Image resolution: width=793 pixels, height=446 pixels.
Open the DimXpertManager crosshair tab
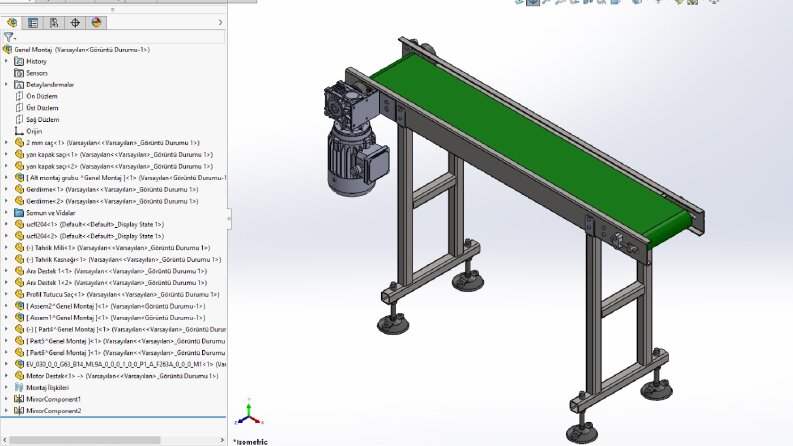tap(75, 23)
